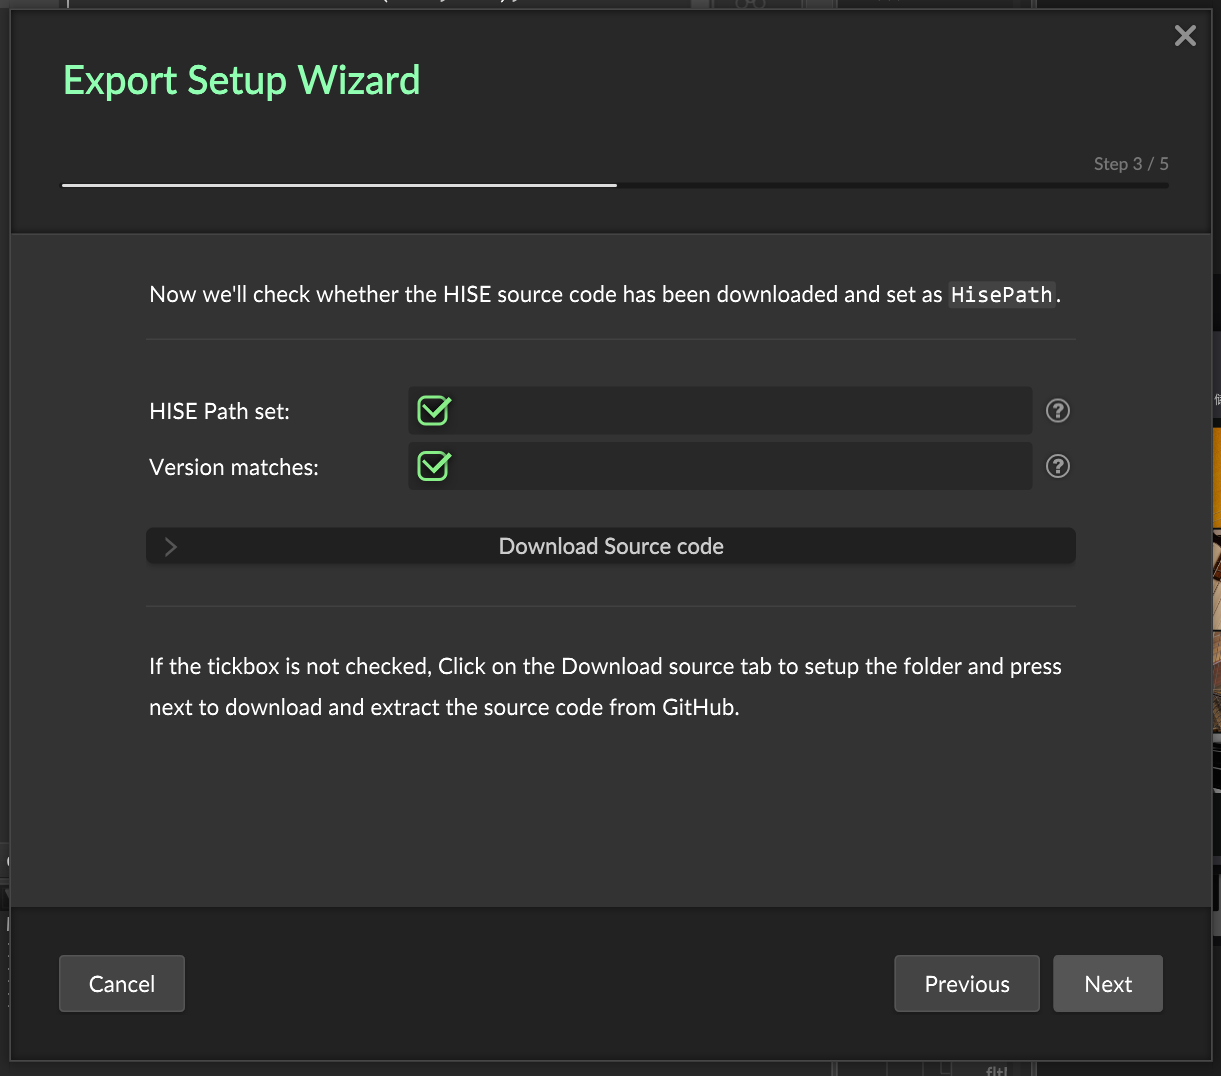The height and width of the screenshot is (1076, 1221).
Task: Click the Download Source code header text
Action: (x=611, y=546)
